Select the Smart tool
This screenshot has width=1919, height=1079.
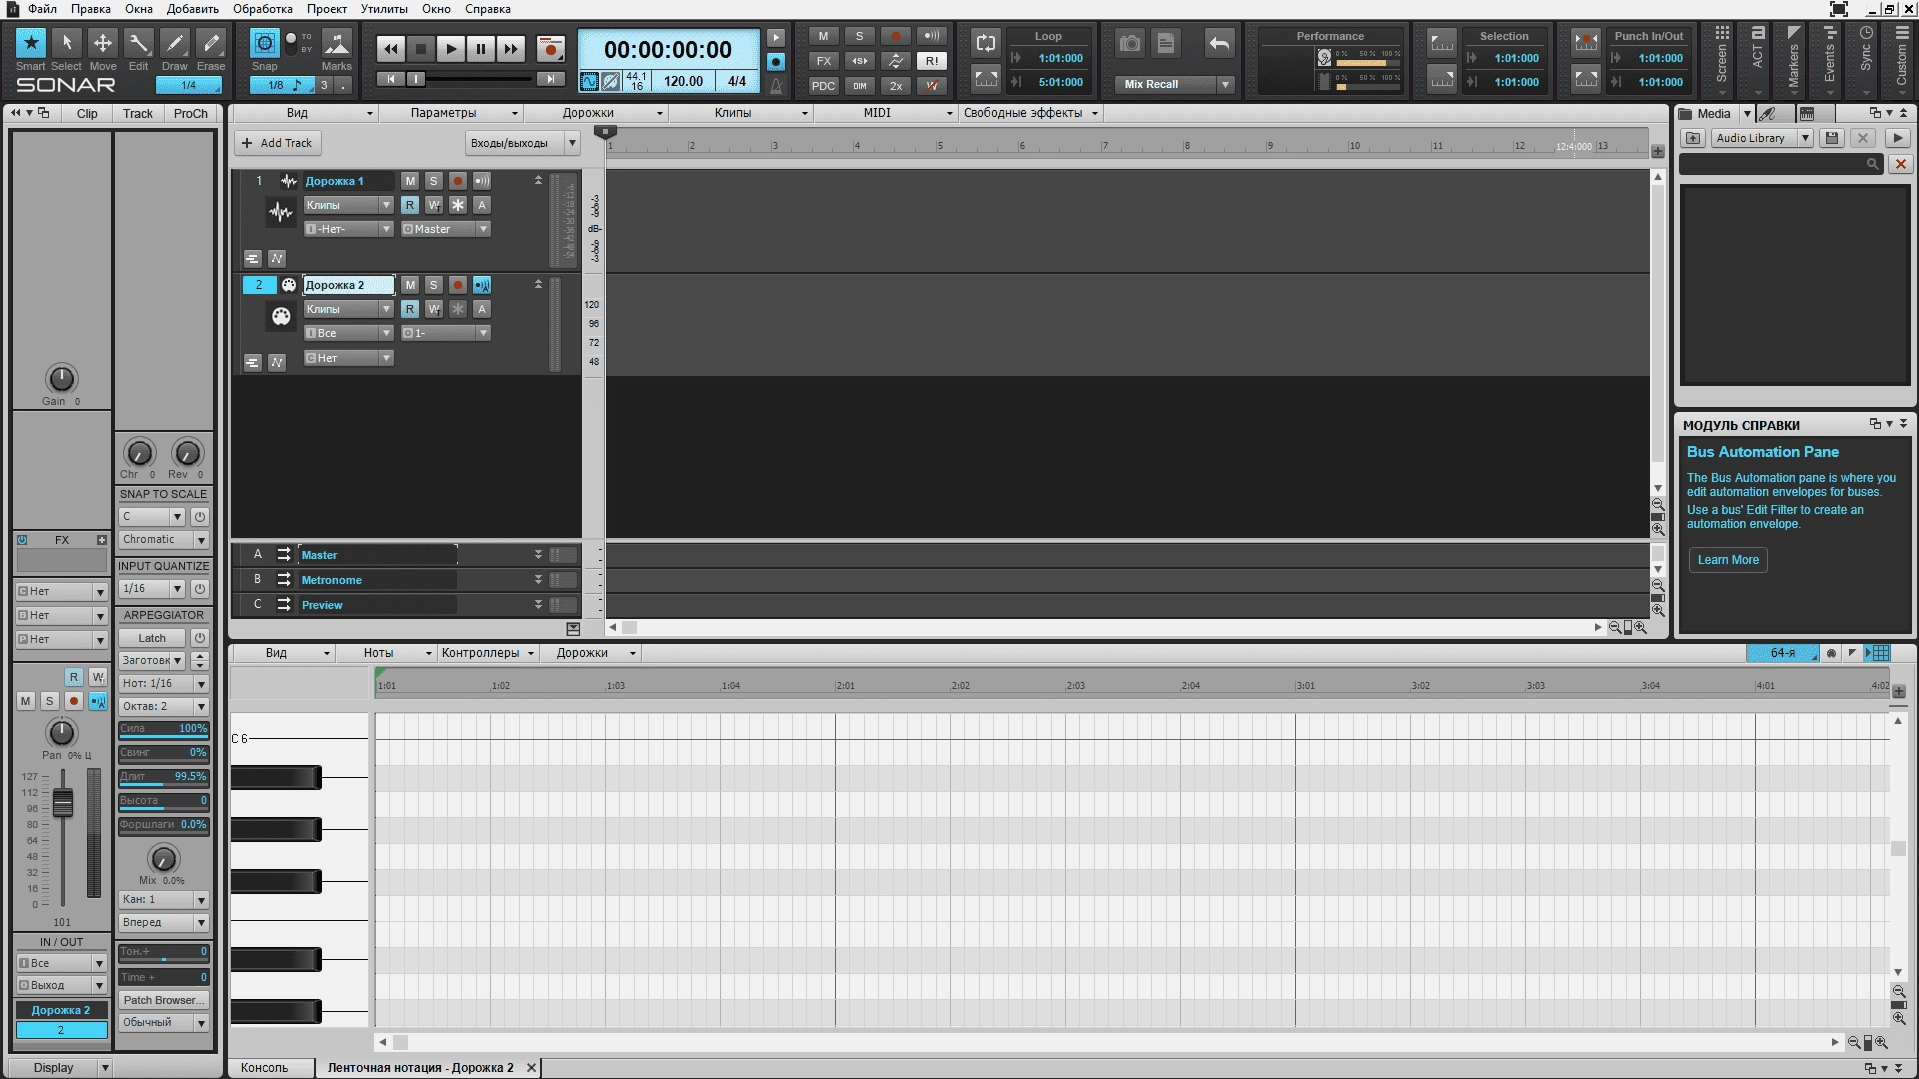coord(30,45)
